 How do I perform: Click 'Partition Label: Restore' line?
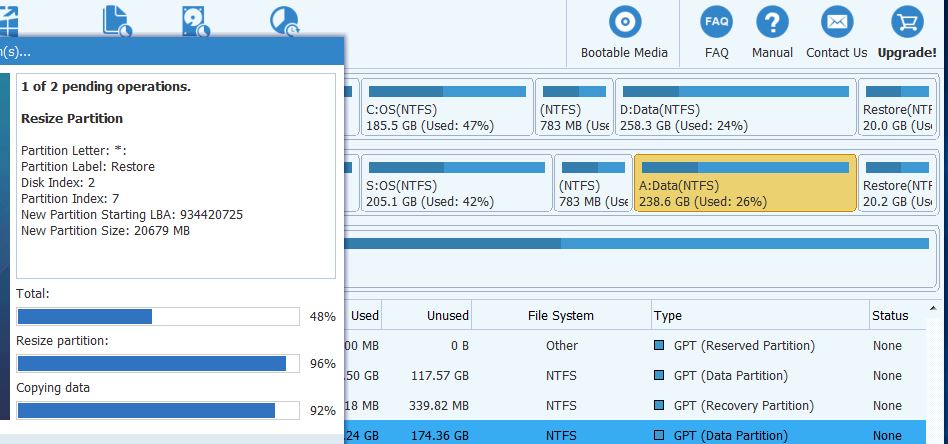tap(88, 166)
